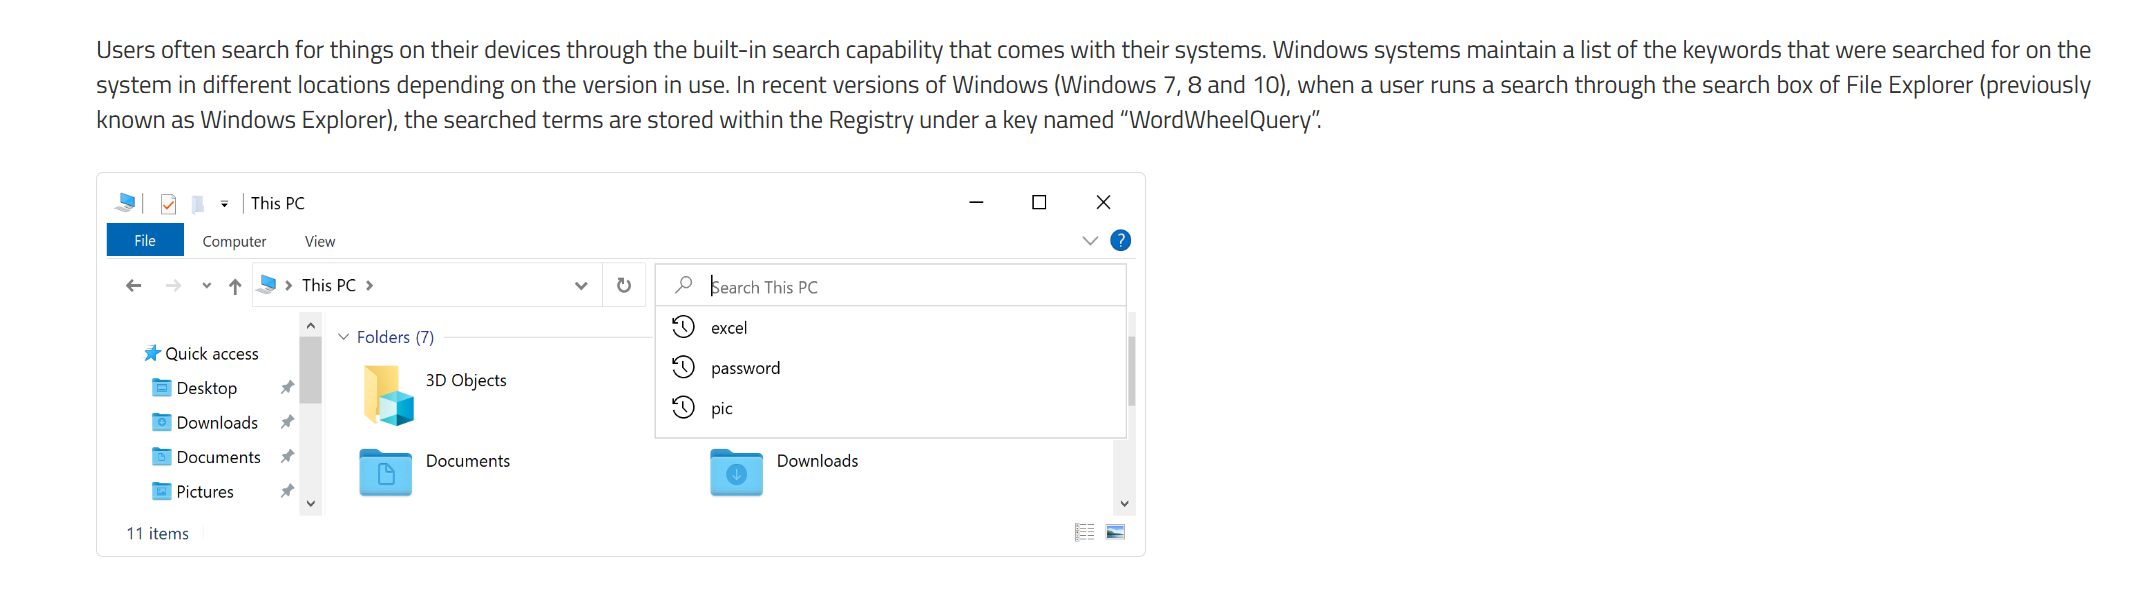The image size is (2138, 595).
Task: Click the This PC icon in title bar
Action: 125,203
